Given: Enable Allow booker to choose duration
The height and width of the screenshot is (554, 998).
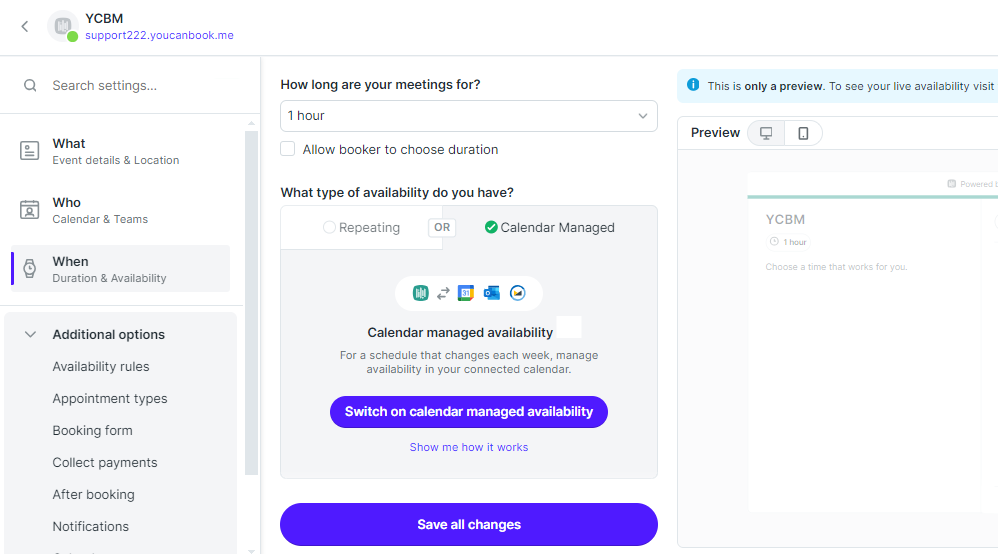Looking at the screenshot, I should (x=288, y=149).
